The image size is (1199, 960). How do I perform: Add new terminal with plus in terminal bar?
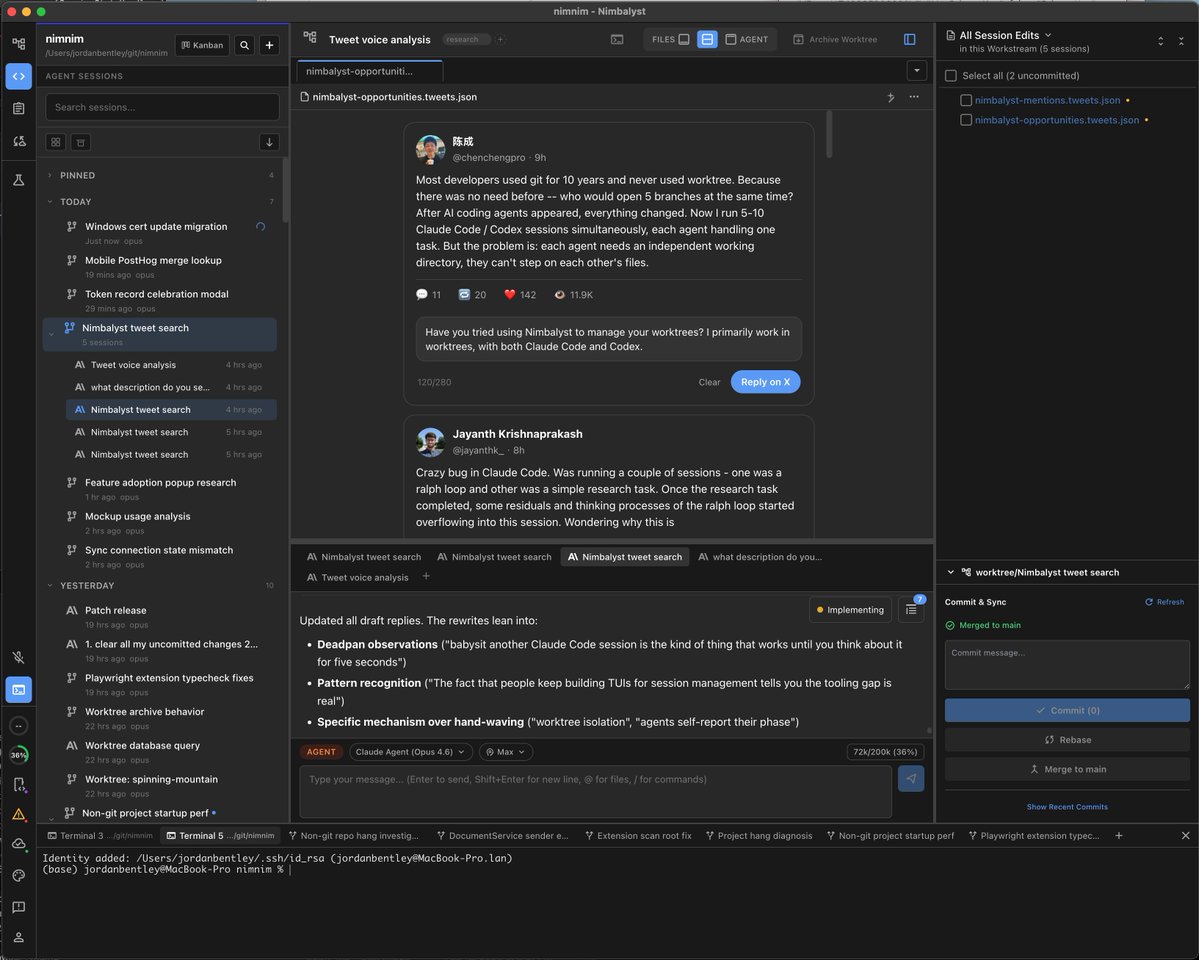pyautogui.click(x=1119, y=835)
